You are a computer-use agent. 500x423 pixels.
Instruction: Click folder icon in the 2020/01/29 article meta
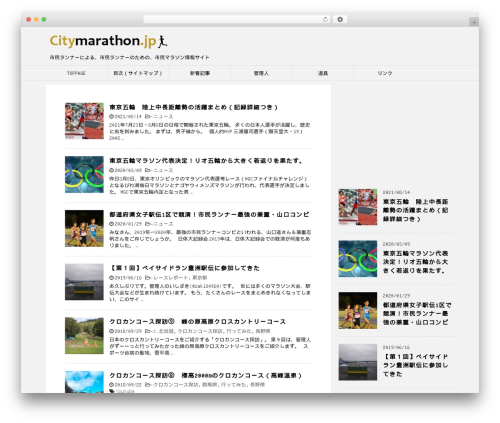point(147,224)
